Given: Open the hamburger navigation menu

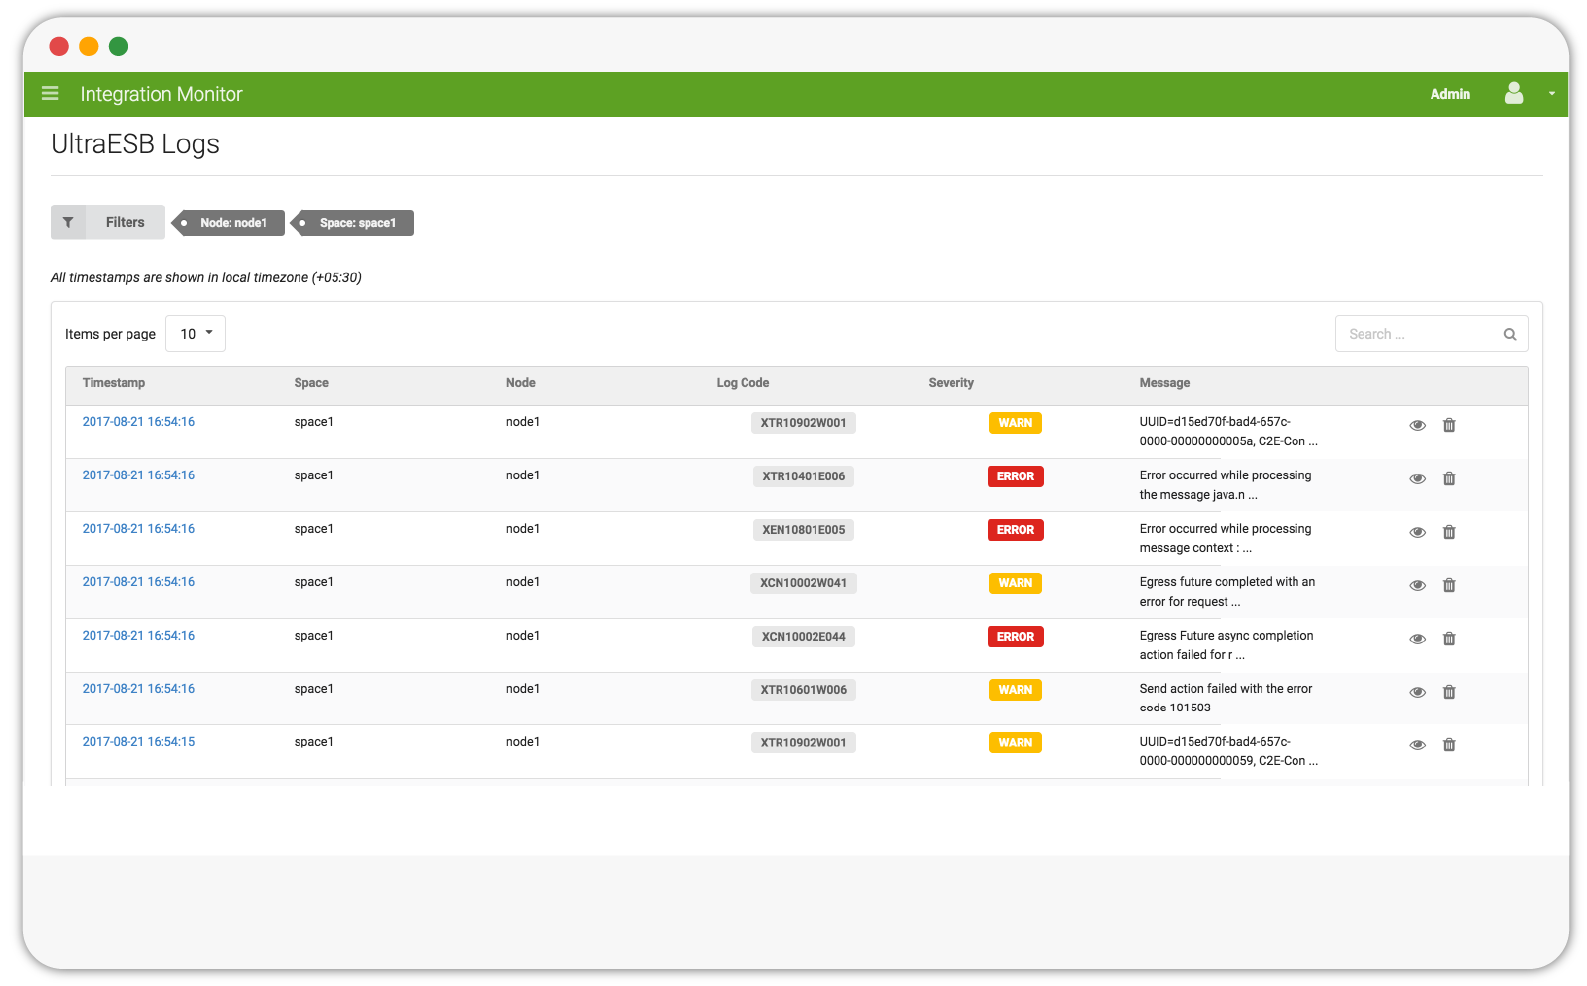Looking at the screenshot, I should point(50,94).
